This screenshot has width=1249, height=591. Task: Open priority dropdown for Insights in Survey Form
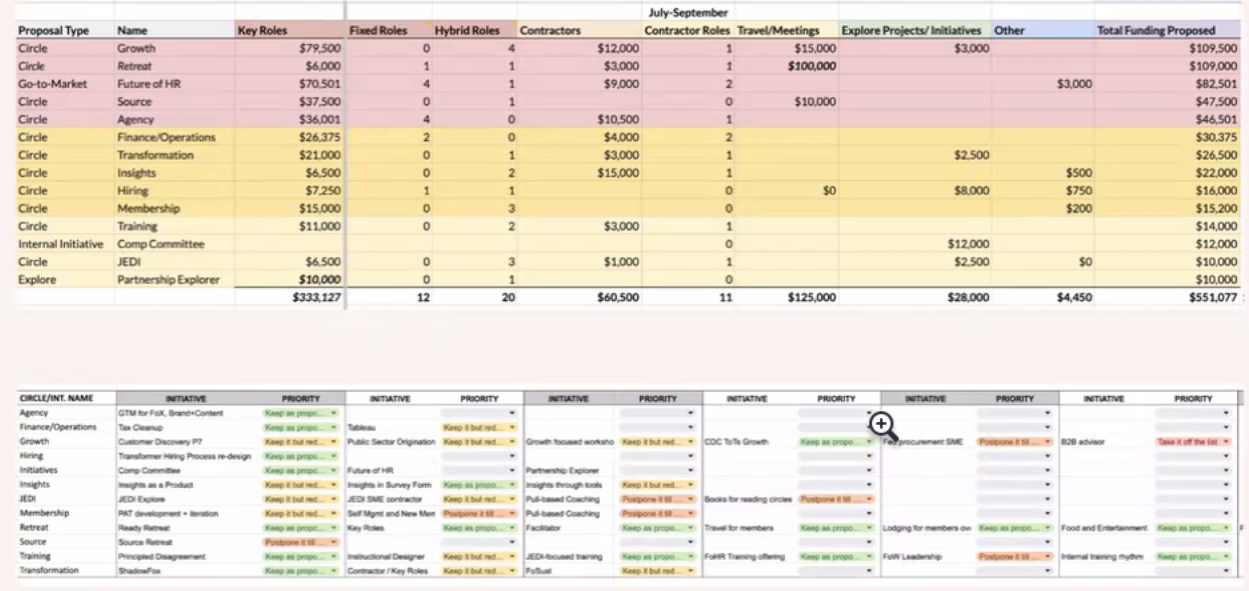click(479, 484)
